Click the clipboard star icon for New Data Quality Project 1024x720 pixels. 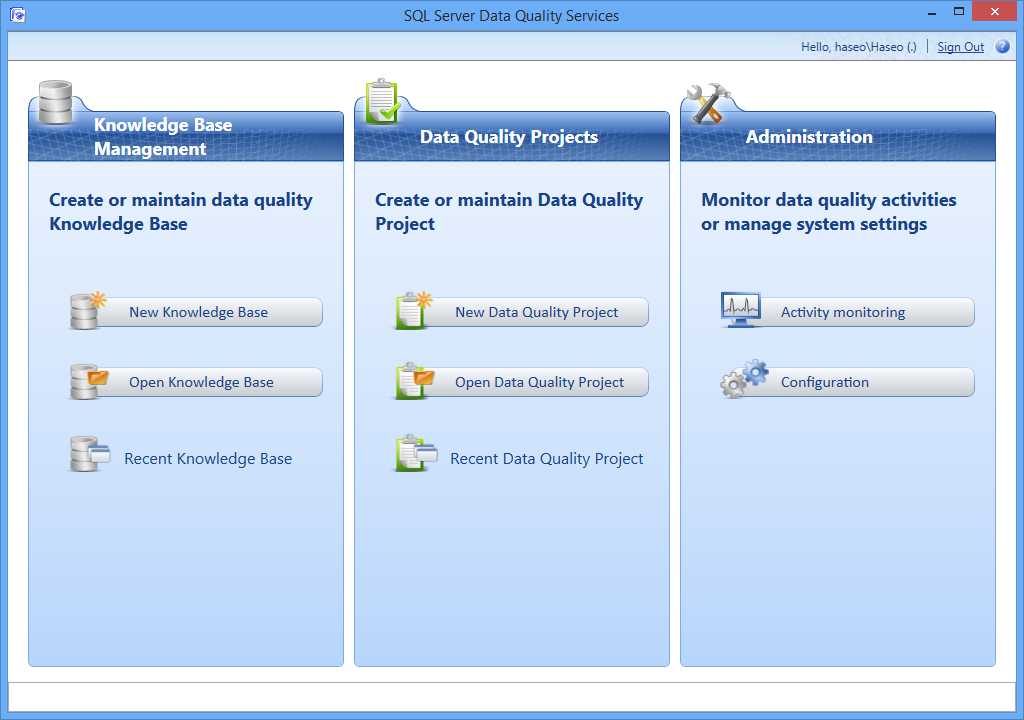tap(414, 310)
